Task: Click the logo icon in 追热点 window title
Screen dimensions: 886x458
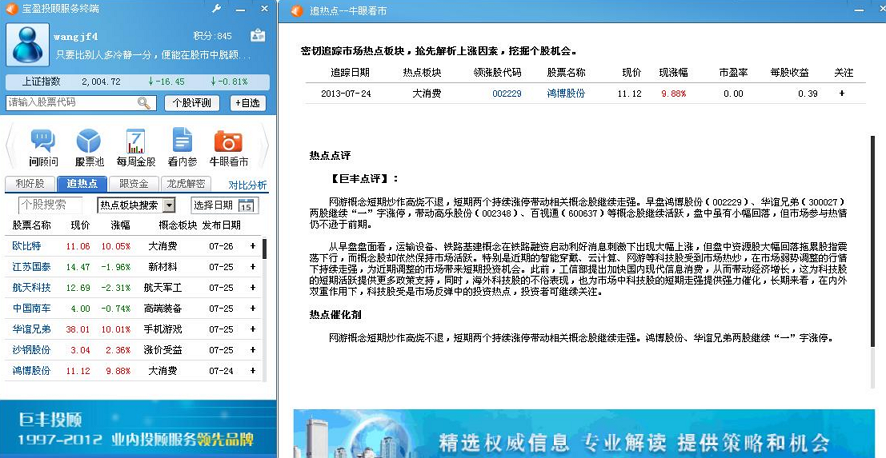Action: tap(296, 11)
